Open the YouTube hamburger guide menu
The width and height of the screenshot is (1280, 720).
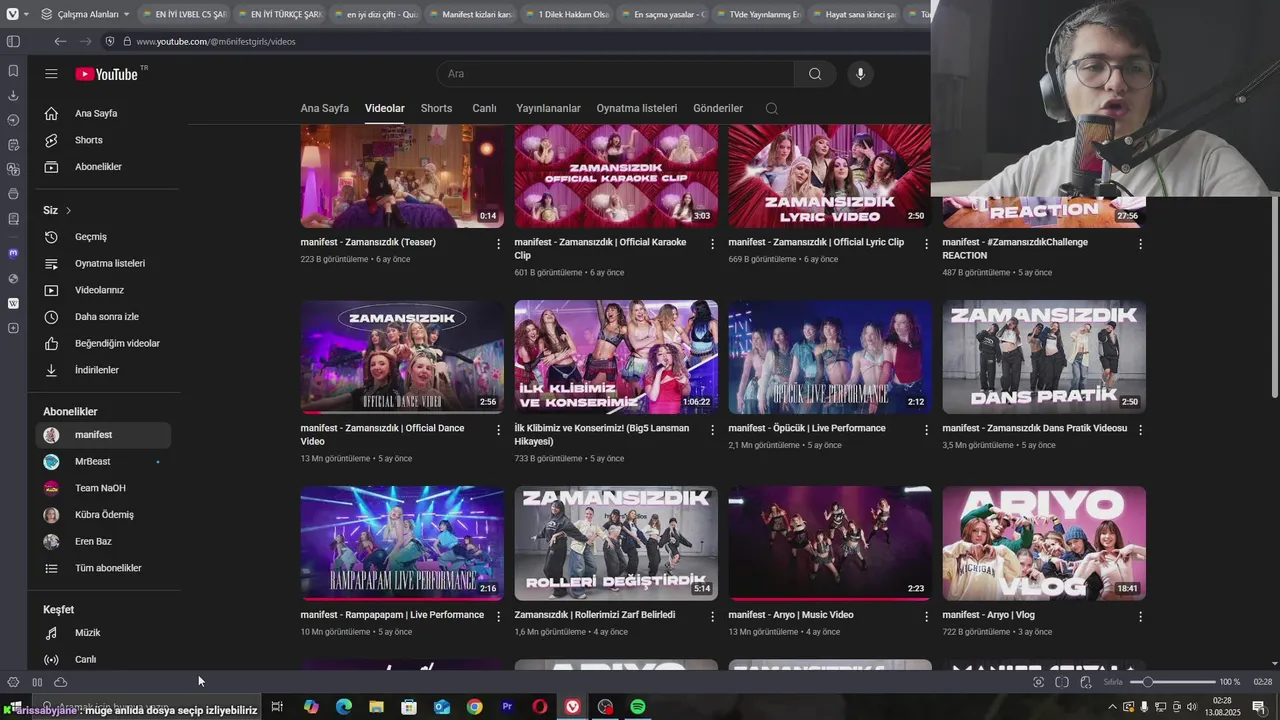click(51, 74)
